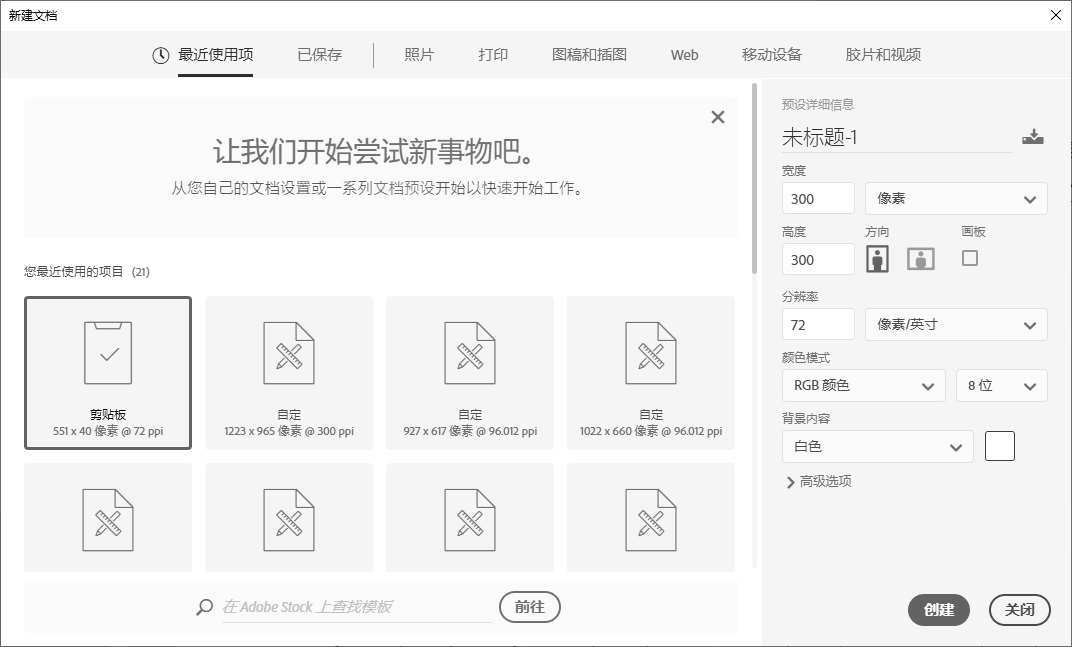Open the 移动设备 tab

[771, 55]
